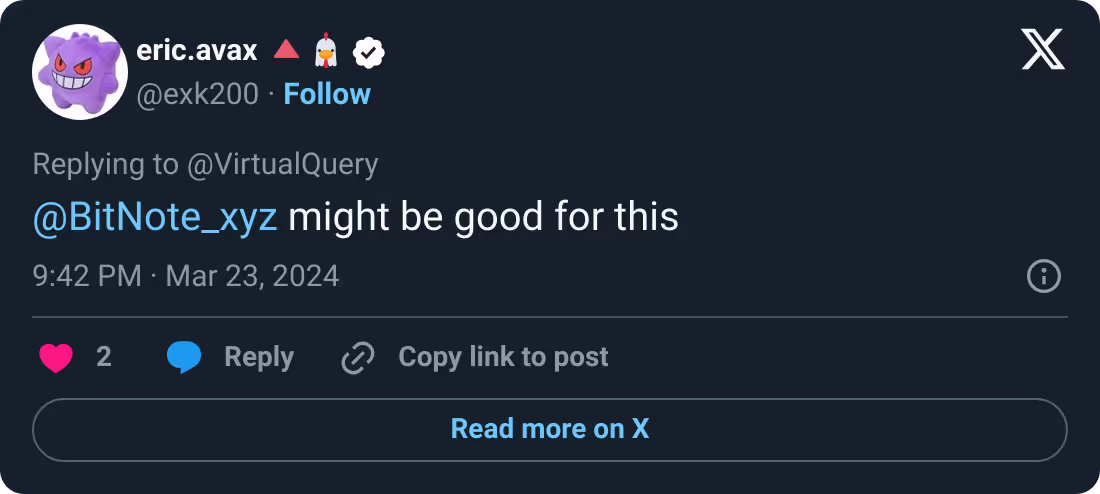The image size is (1100, 494).
Task: Click the verified checkmark badge
Action: [368, 53]
